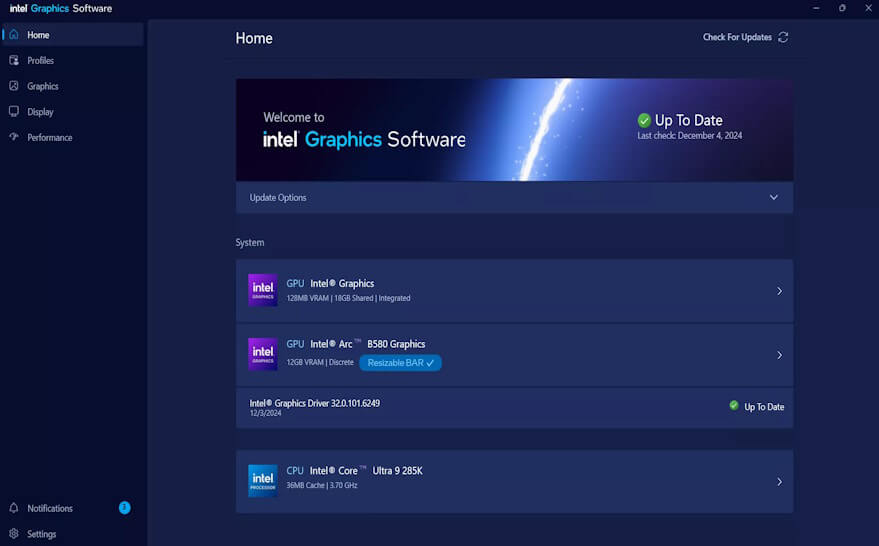Select Intel Arc B580 Graphics name text
This screenshot has height=546, width=879.
coord(368,344)
